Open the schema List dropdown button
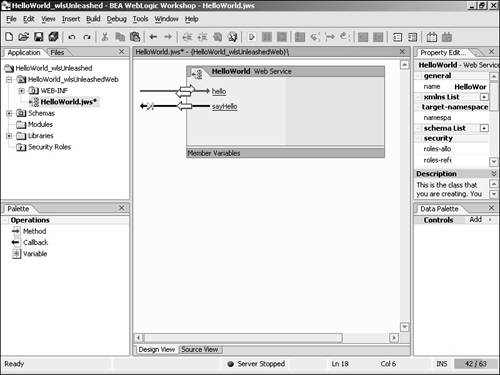This screenshot has height=375, width=500. (484, 128)
